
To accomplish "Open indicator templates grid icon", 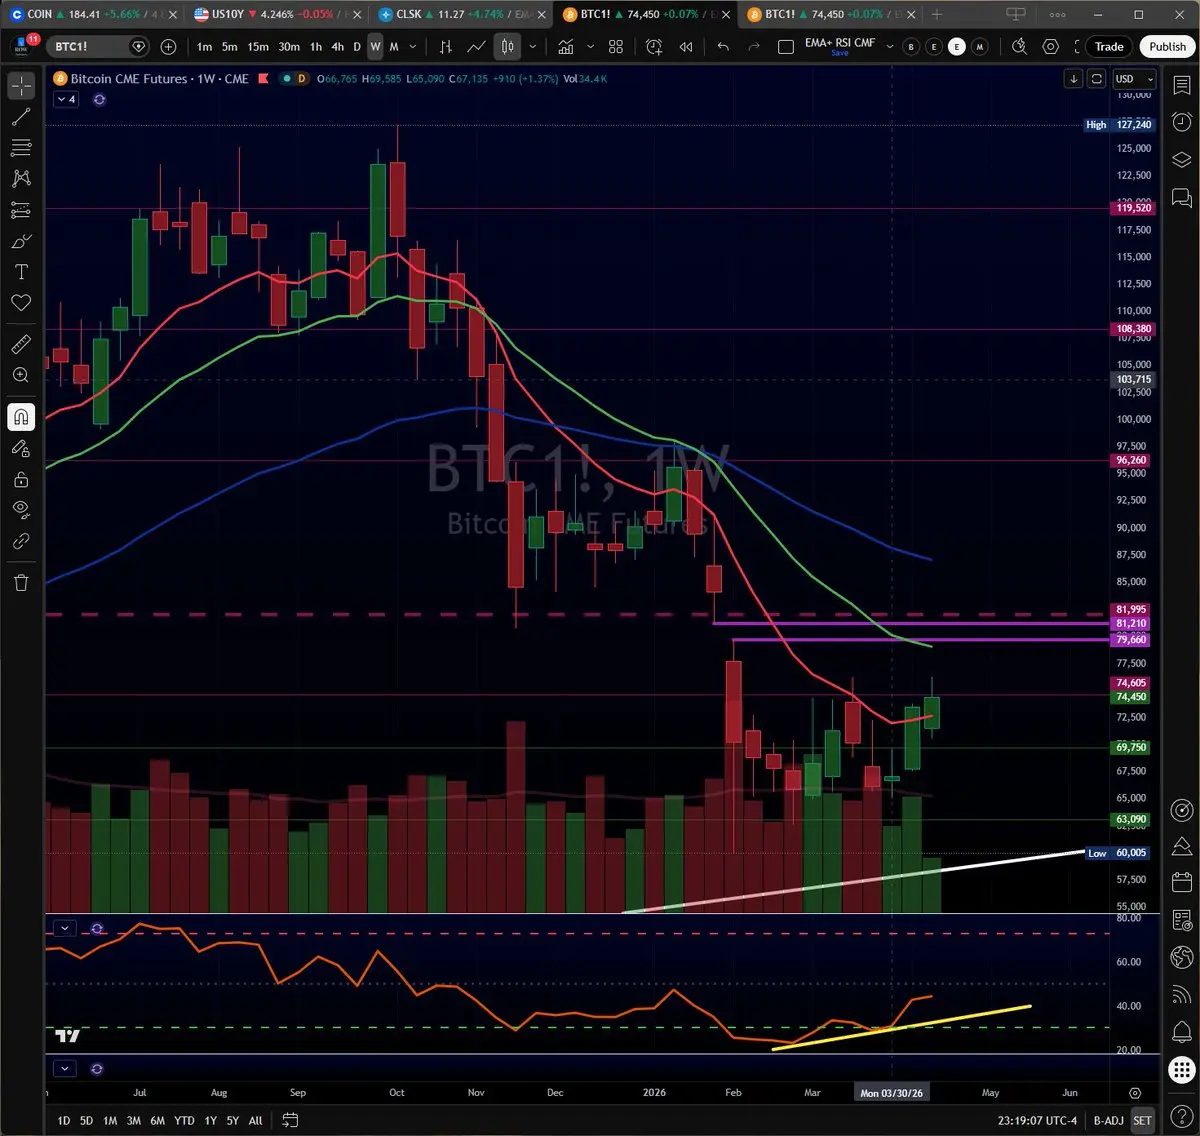I will 616,47.
